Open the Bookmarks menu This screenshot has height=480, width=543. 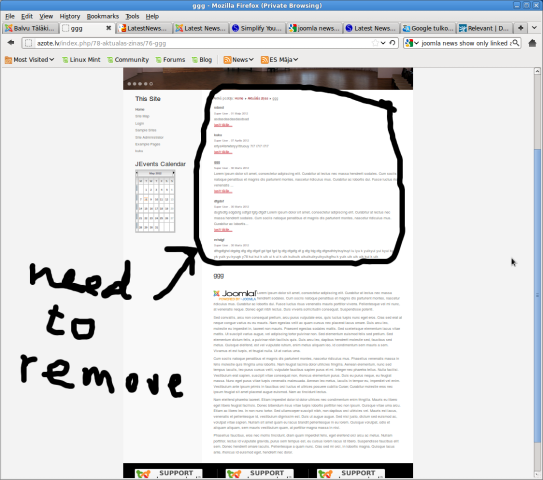click(x=103, y=16)
